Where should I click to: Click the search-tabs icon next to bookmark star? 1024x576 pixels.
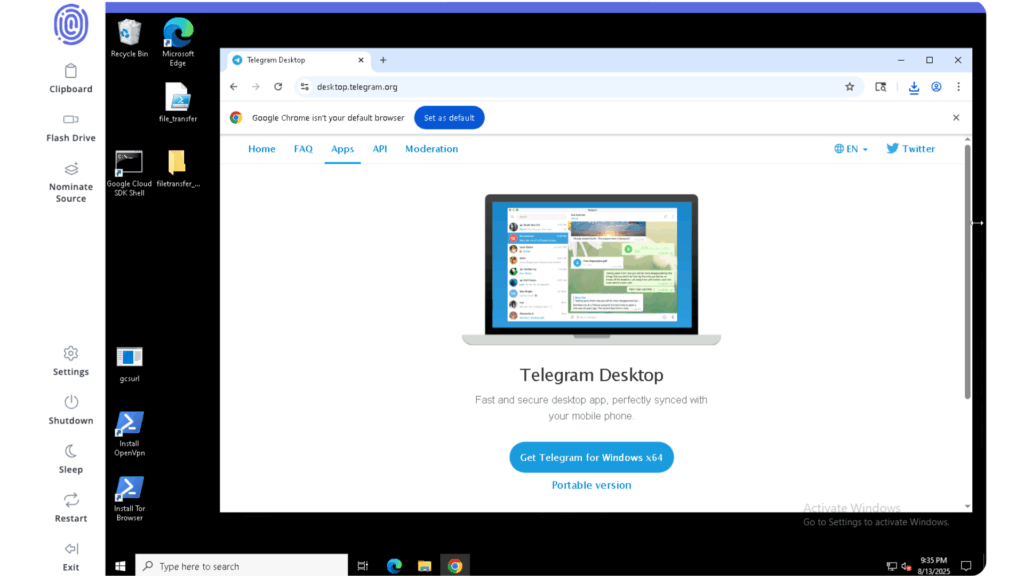click(880, 87)
